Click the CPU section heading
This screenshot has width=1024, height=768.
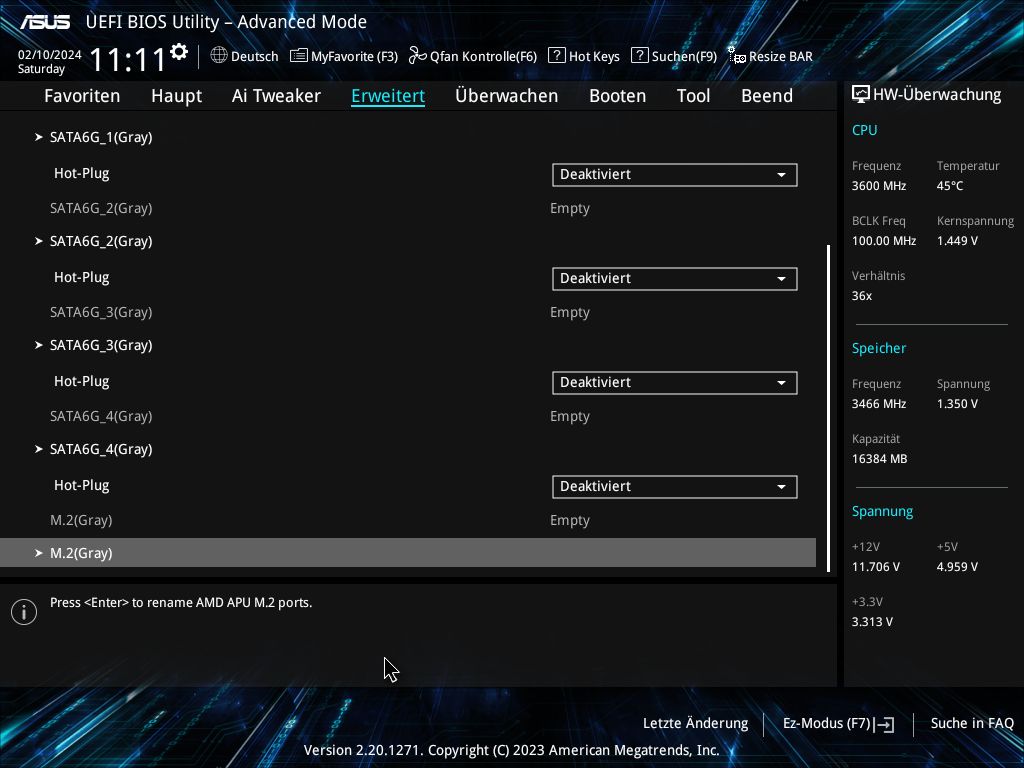click(x=865, y=130)
